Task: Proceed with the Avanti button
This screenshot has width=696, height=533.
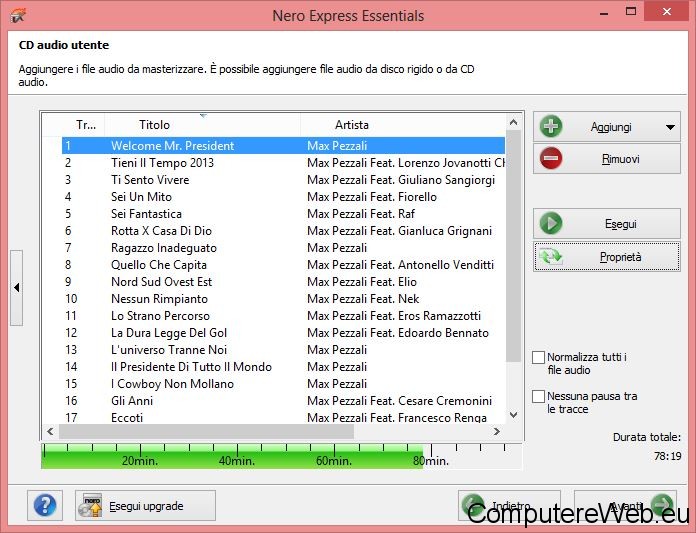Action: tap(625, 505)
